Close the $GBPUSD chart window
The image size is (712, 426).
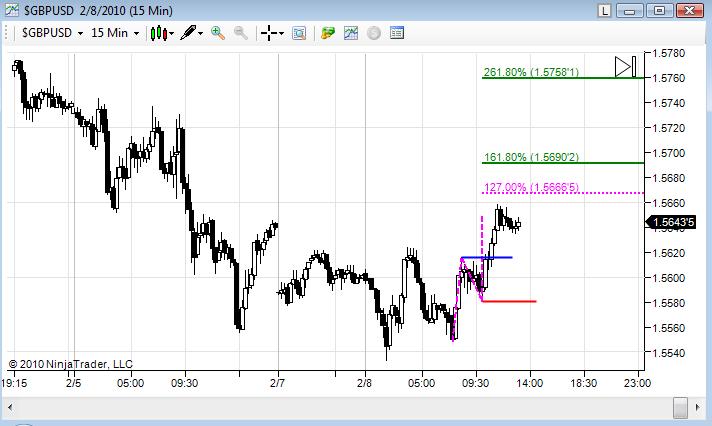click(x=689, y=10)
